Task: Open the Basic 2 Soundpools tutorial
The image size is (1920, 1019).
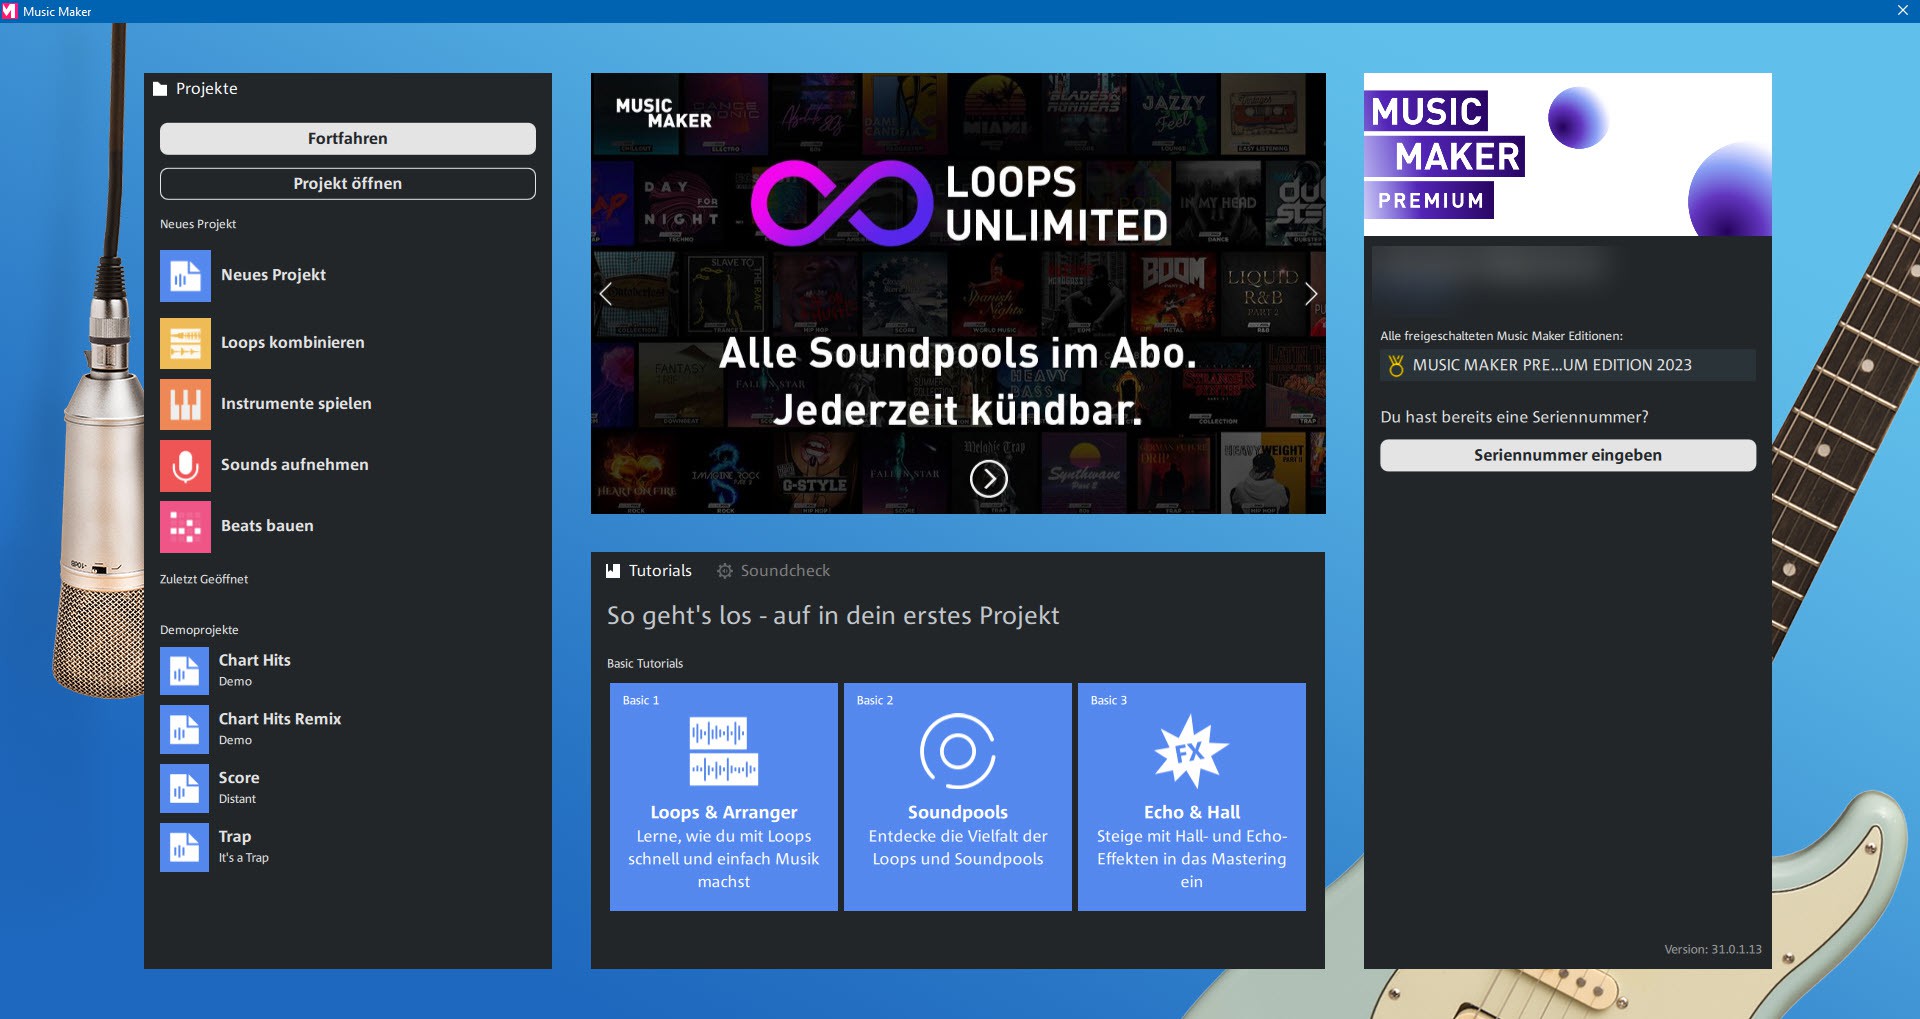Action: point(958,797)
